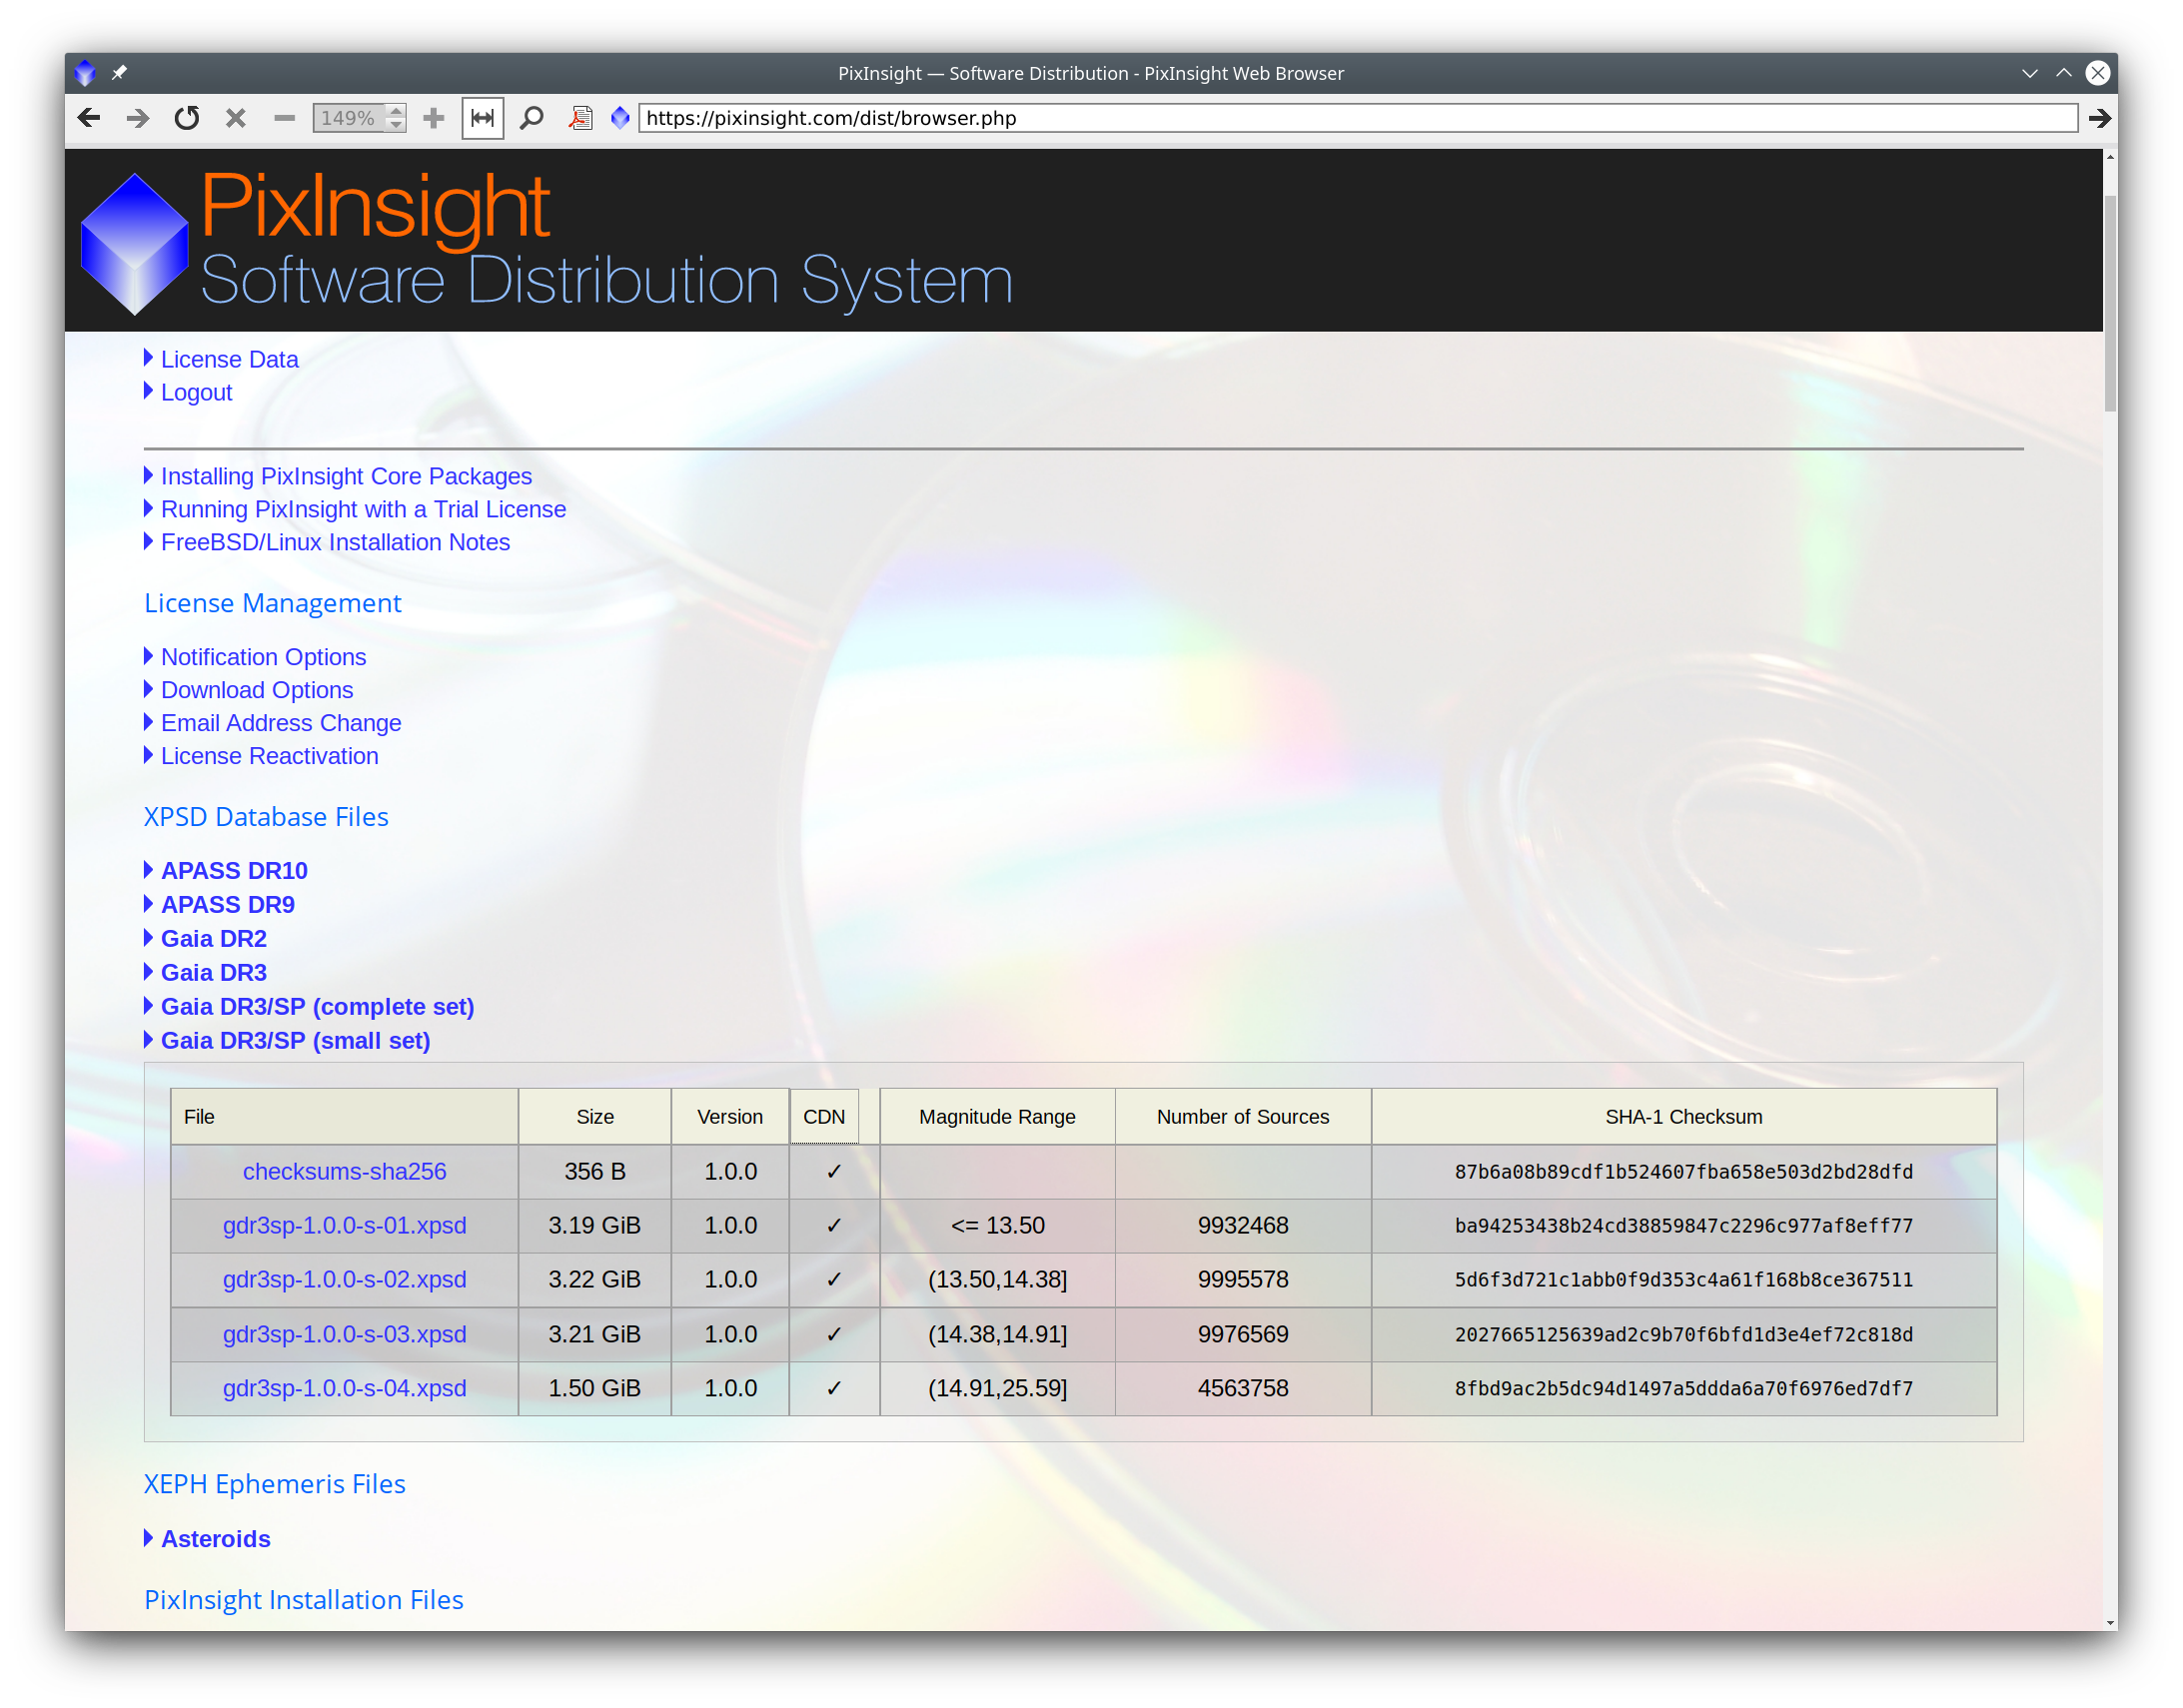Decrease zoom with the spinbox down arrow

pos(397,126)
